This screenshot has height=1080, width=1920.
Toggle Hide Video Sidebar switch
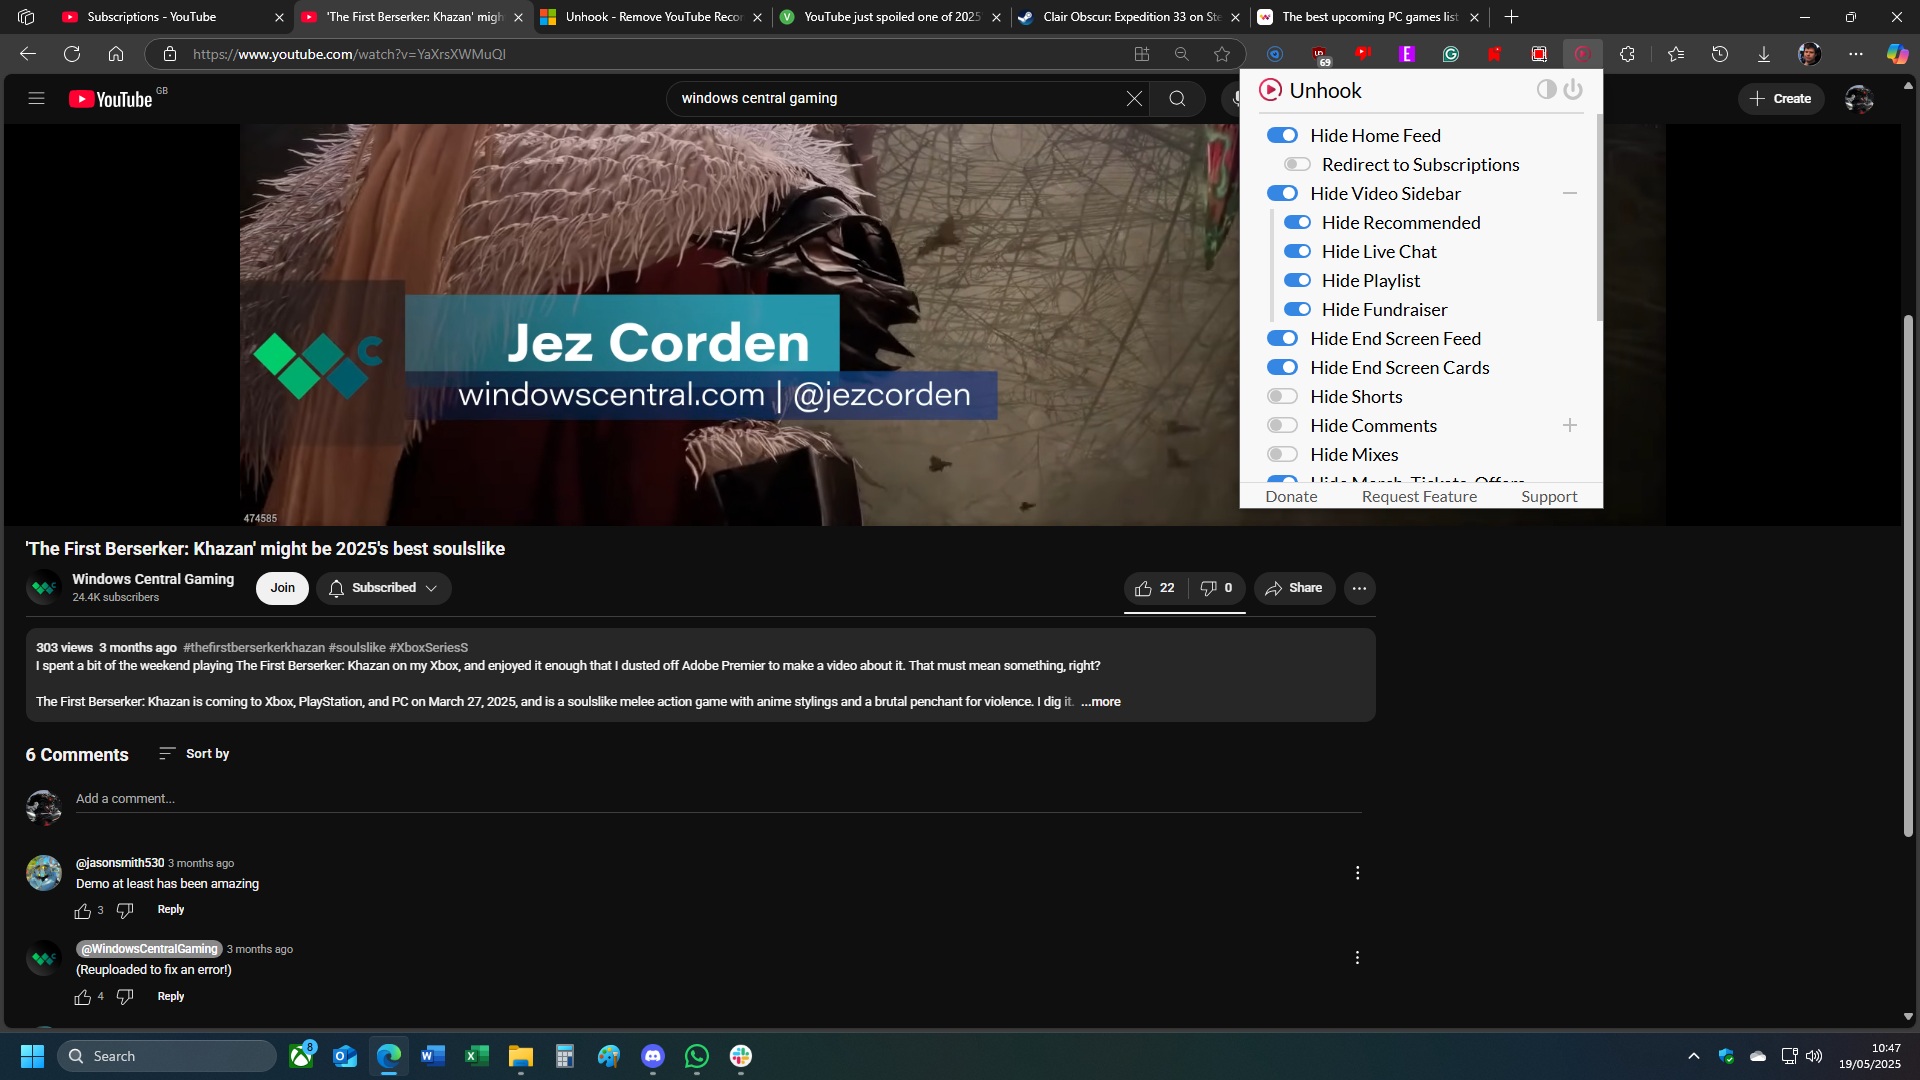1282,193
